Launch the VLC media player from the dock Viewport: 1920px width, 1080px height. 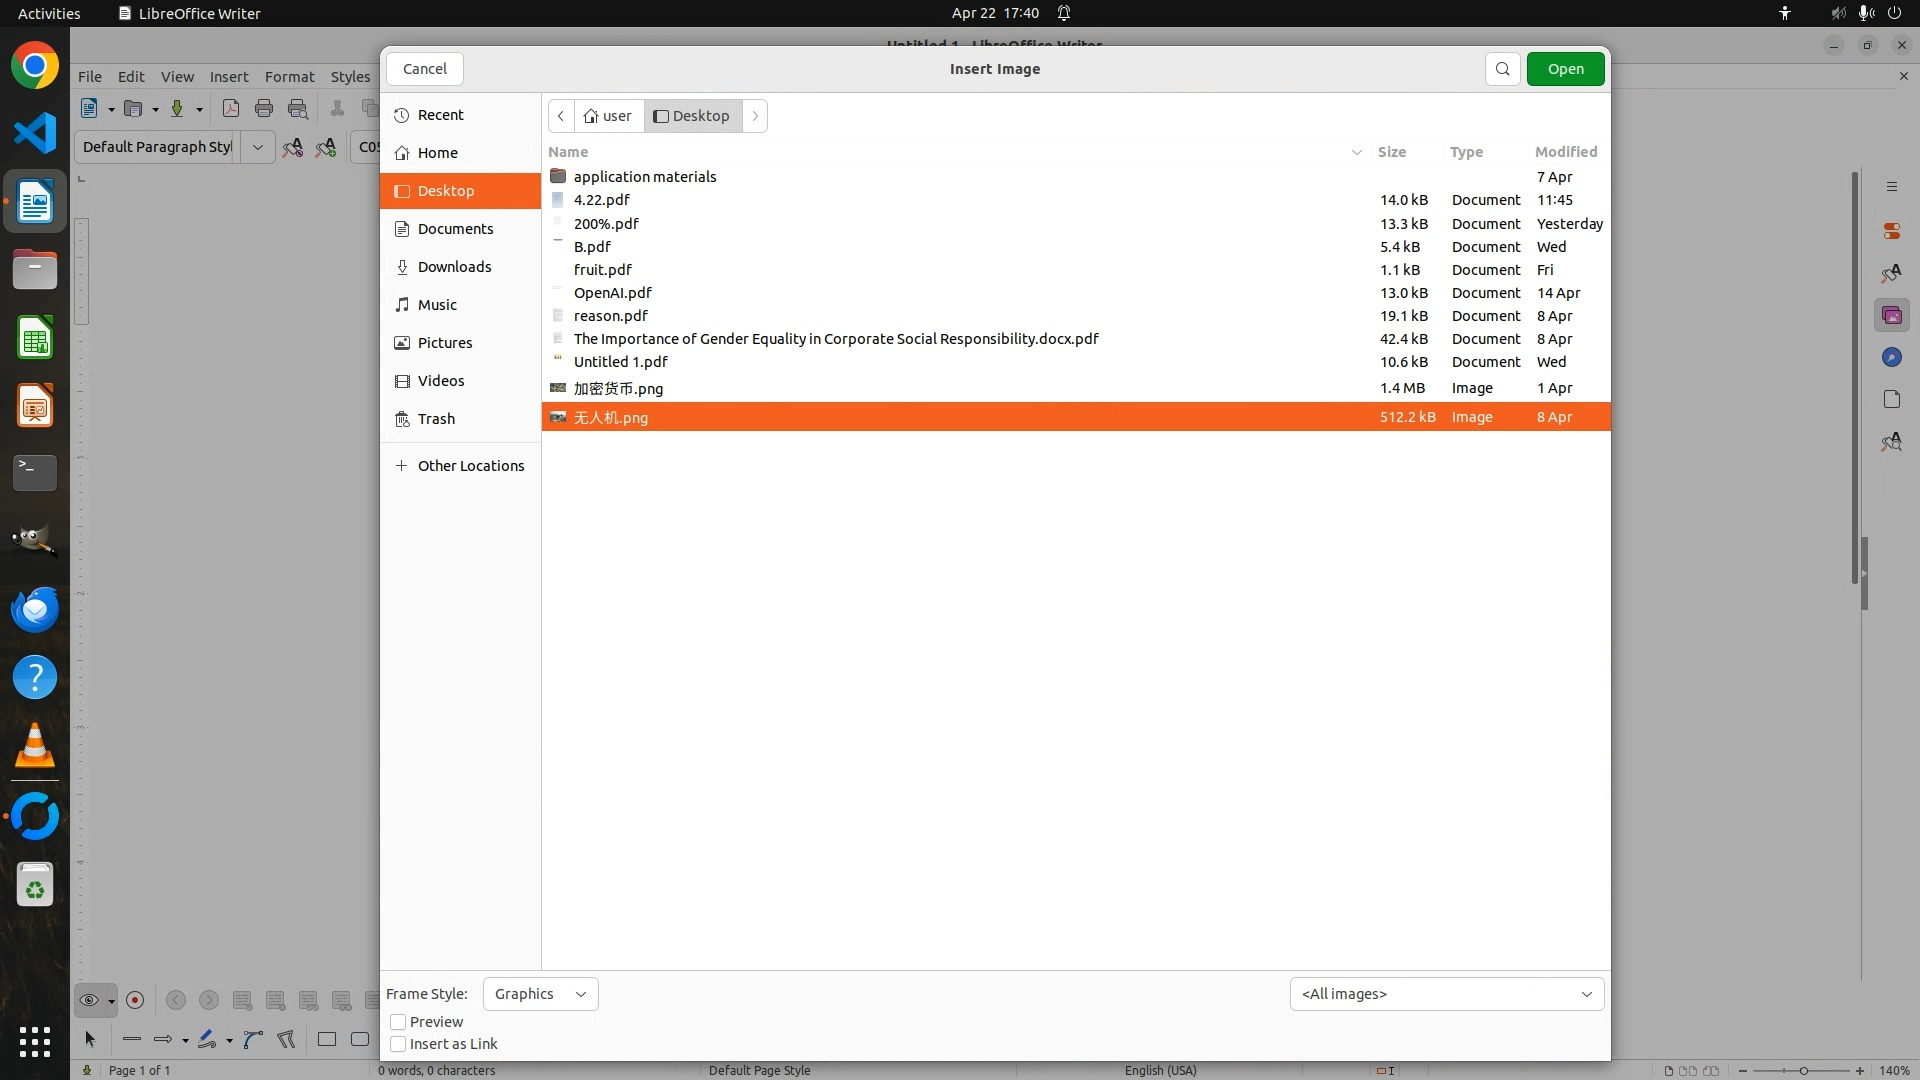[x=35, y=746]
